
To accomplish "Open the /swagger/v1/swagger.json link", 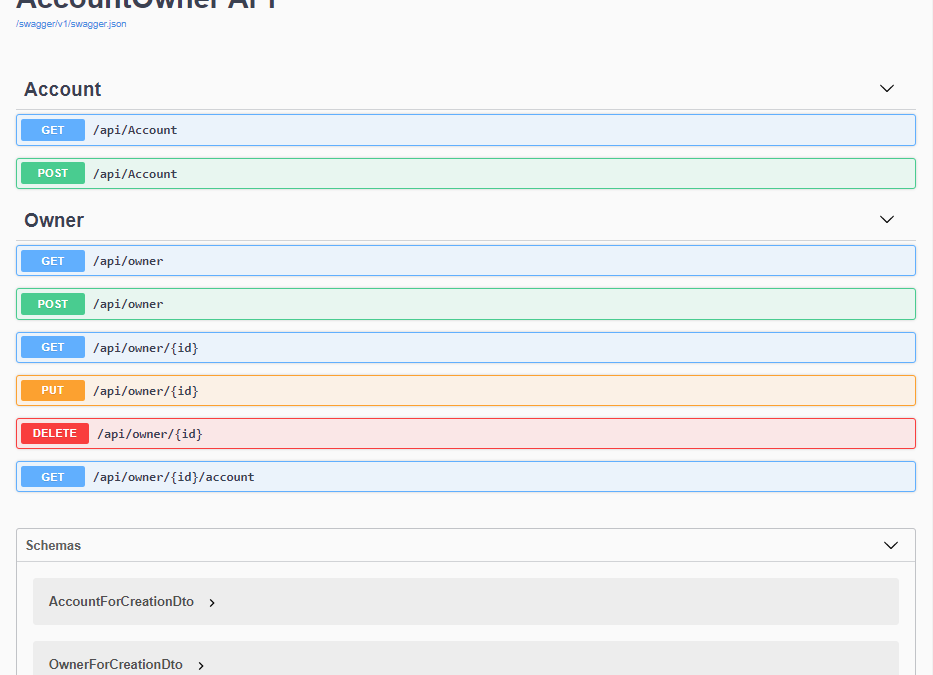I will (71, 24).
